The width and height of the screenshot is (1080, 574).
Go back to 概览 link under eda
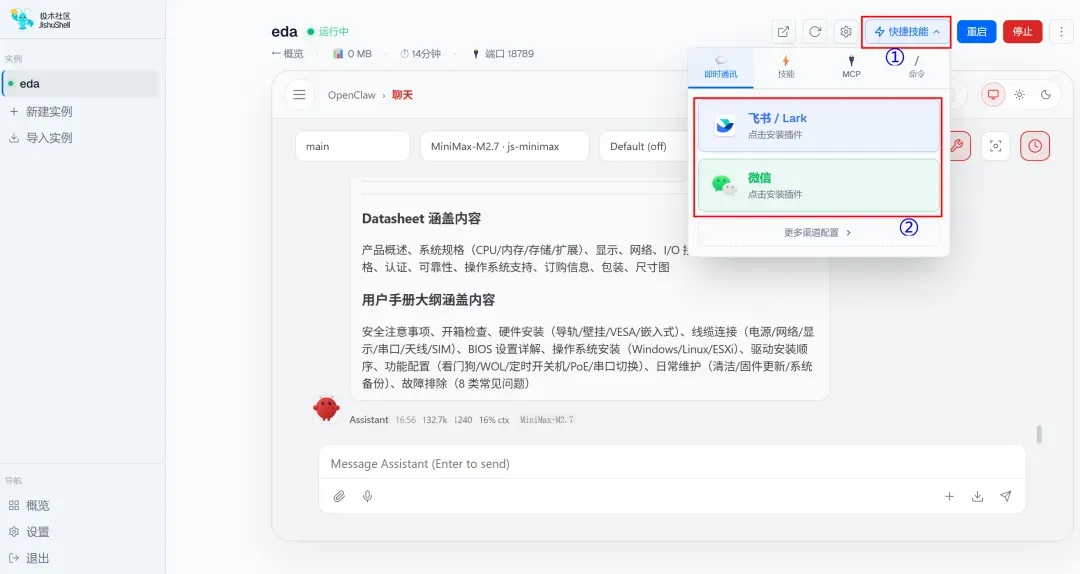pos(287,54)
